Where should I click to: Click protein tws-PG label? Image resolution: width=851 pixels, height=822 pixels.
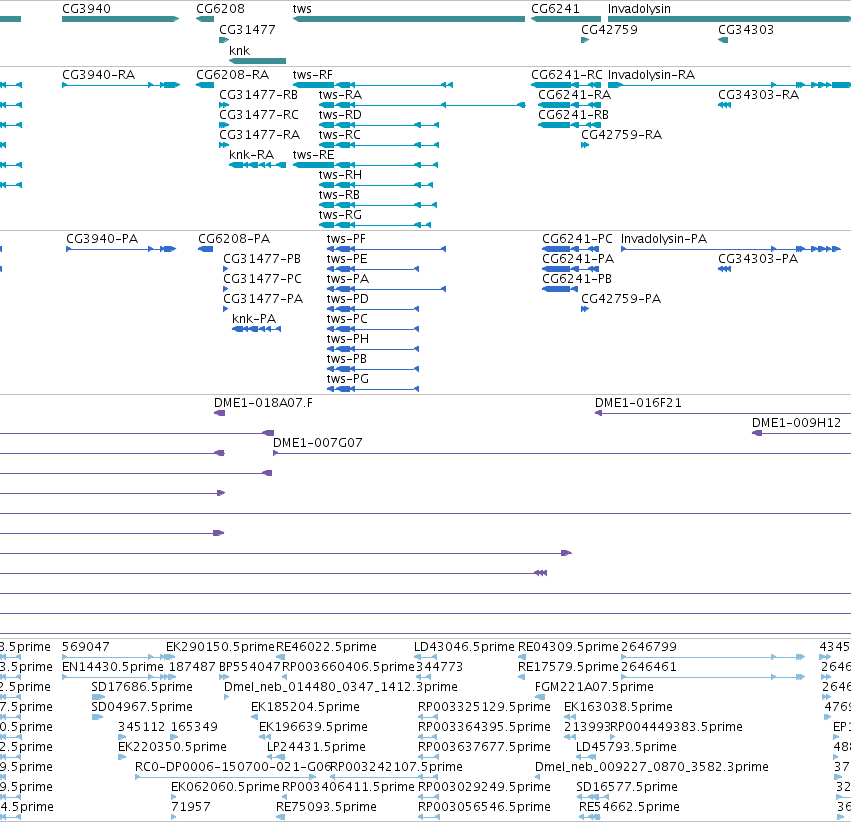coord(348,379)
